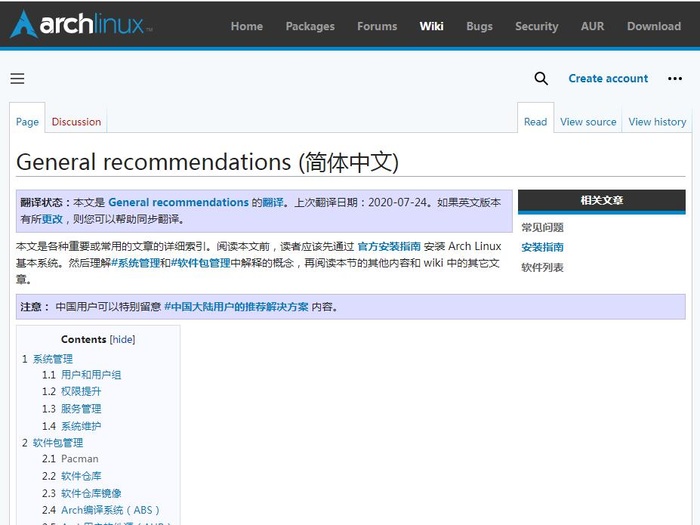
Task: Click the Arch Linux logo
Action: click(81, 24)
